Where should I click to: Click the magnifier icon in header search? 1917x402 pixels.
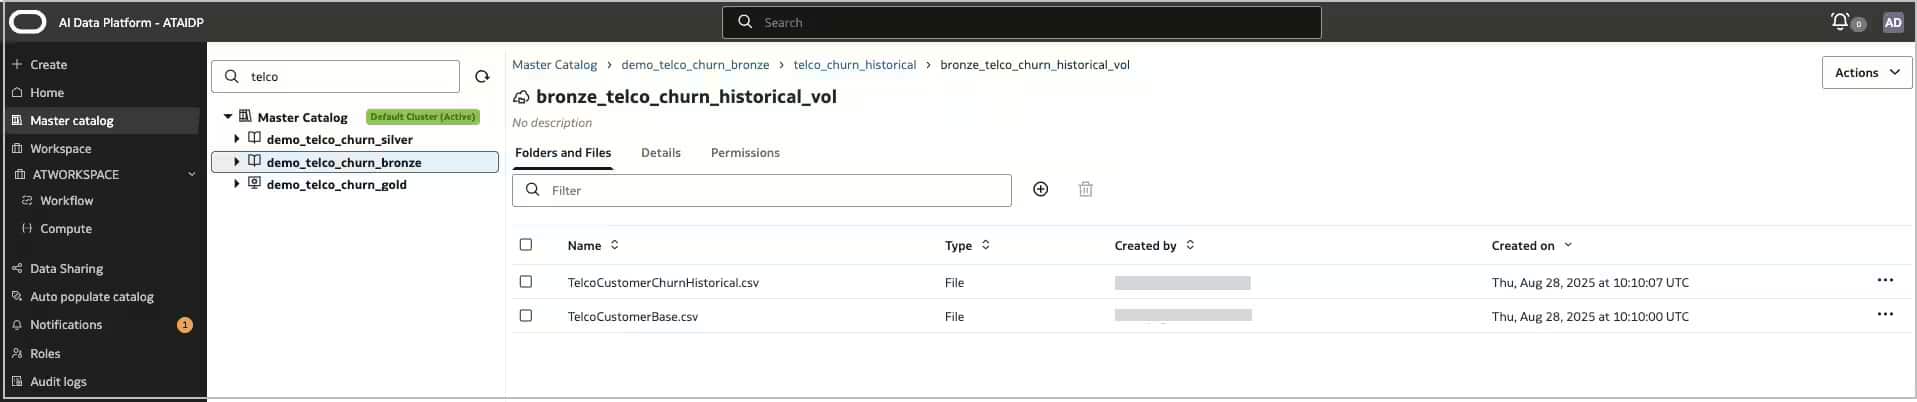pos(745,21)
